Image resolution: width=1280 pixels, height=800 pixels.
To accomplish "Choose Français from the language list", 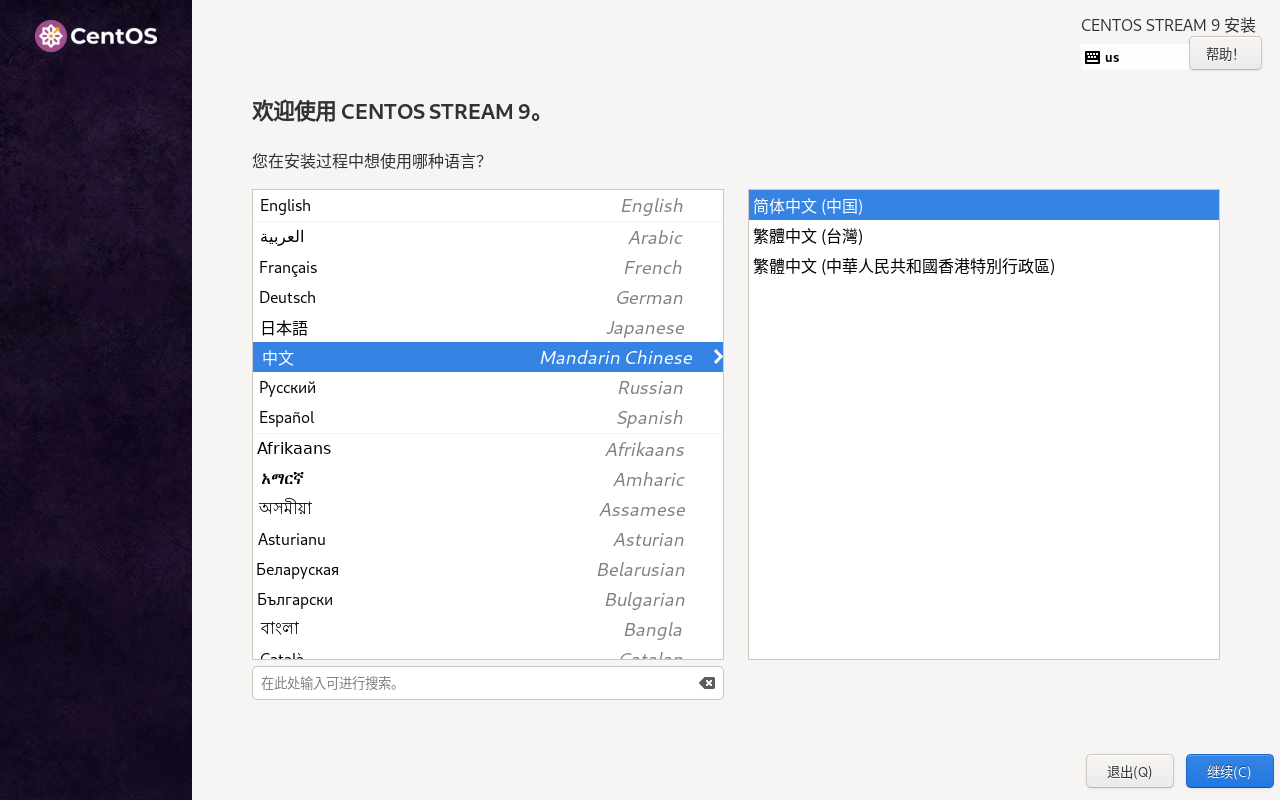I will [x=488, y=267].
